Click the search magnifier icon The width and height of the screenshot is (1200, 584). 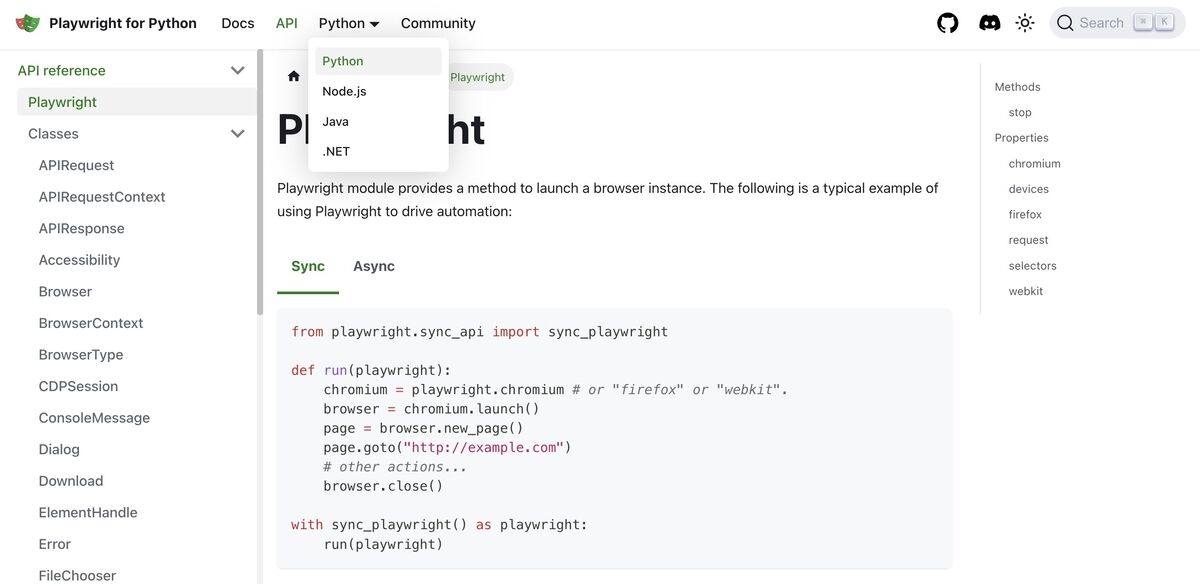click(x=1065, y=23)
